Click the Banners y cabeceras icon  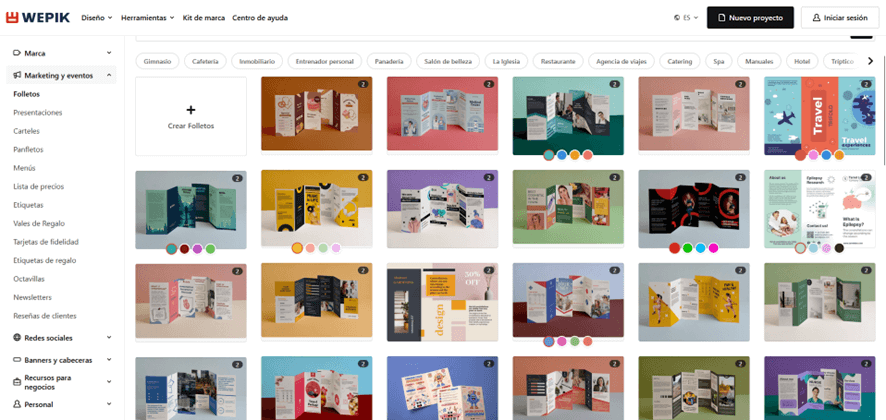17,360
